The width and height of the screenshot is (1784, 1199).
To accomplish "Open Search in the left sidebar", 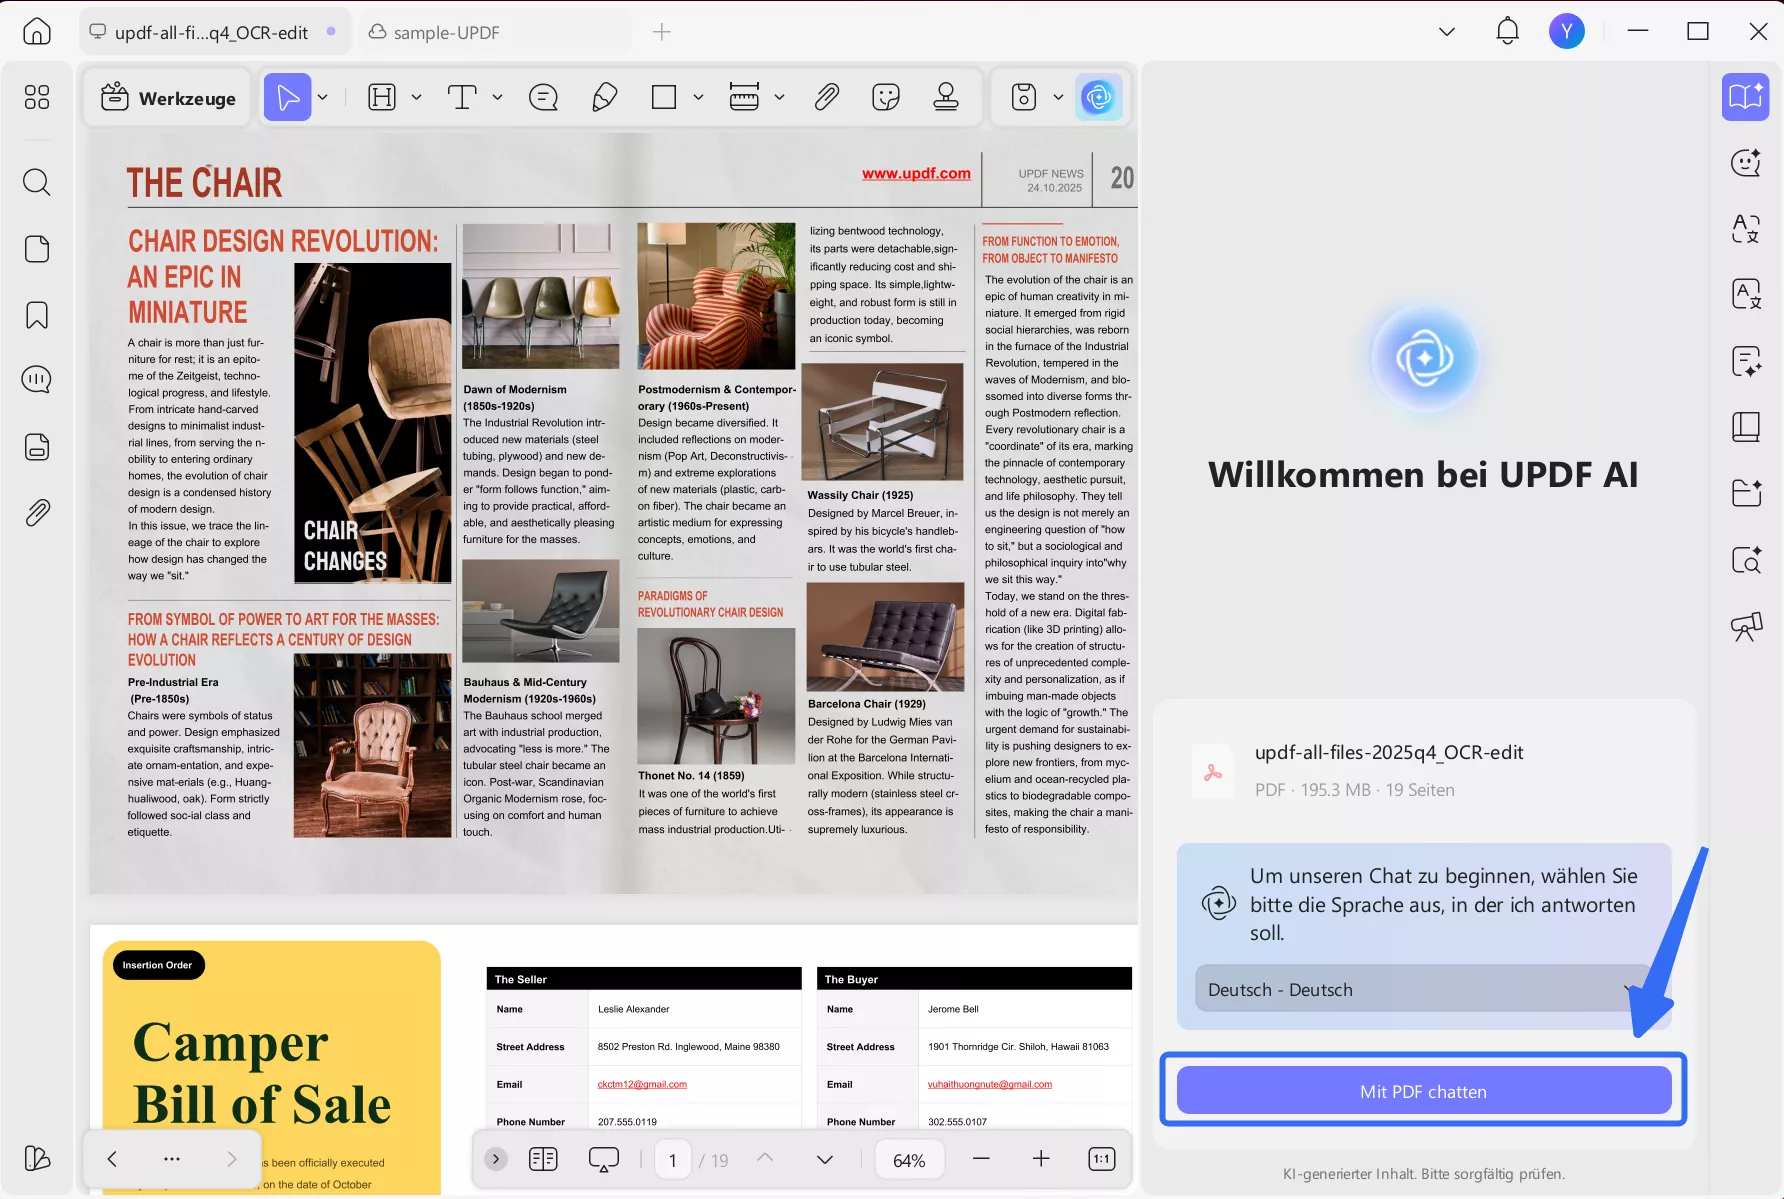I will 36,182.
